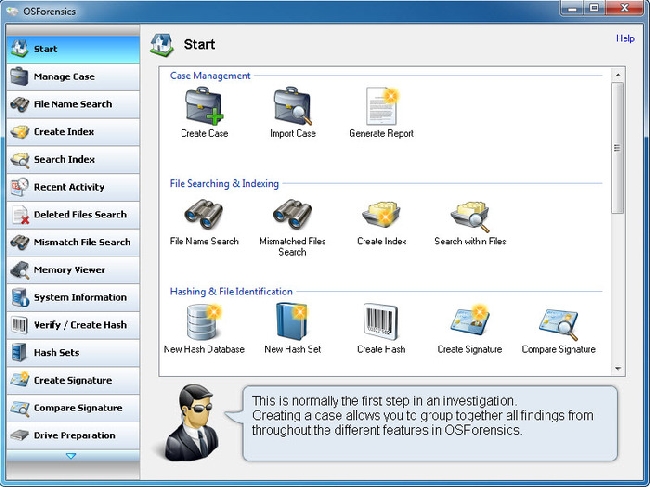Open System Information sidebar entry
This screenshot has height=487, width=650.
(x=70, y=298)
